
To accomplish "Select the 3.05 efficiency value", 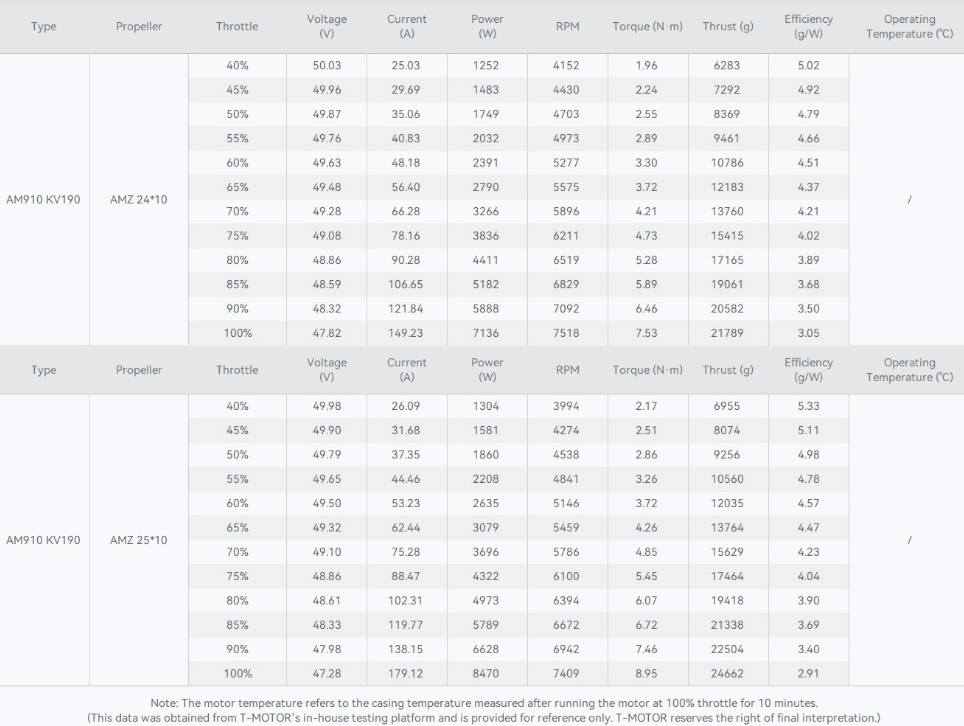I will pyautogui.click(x=808, y=333).
